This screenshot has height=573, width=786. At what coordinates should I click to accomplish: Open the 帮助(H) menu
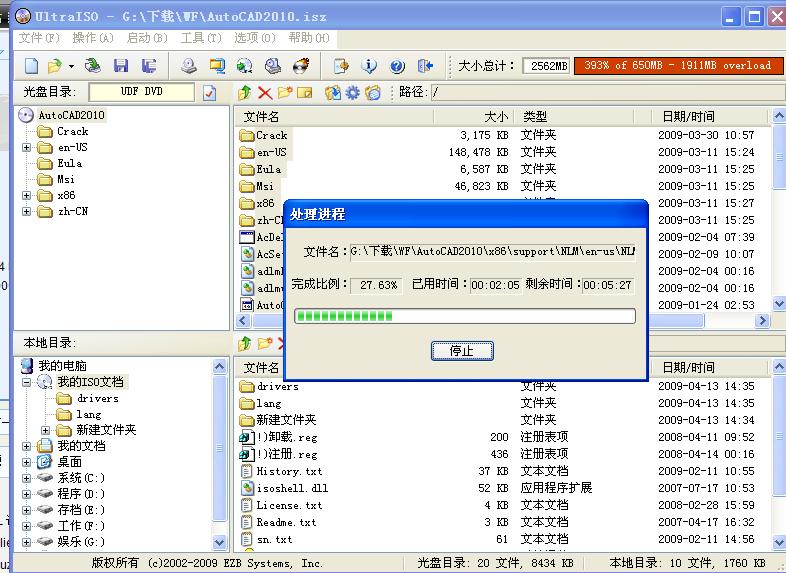coord(309,38)
